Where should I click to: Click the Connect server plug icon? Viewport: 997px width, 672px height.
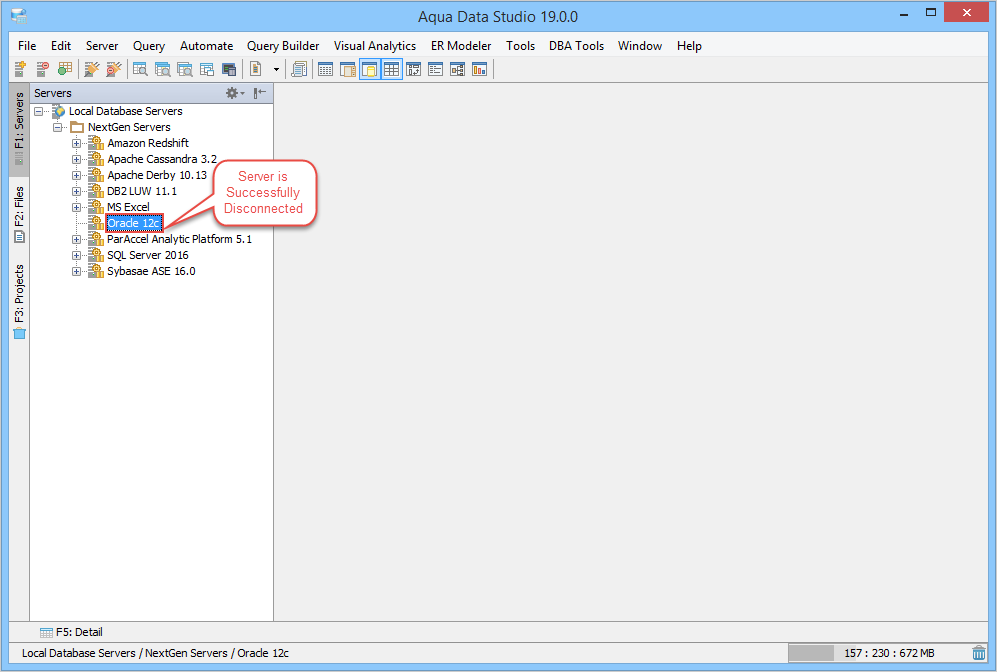(x=92, y=69)
